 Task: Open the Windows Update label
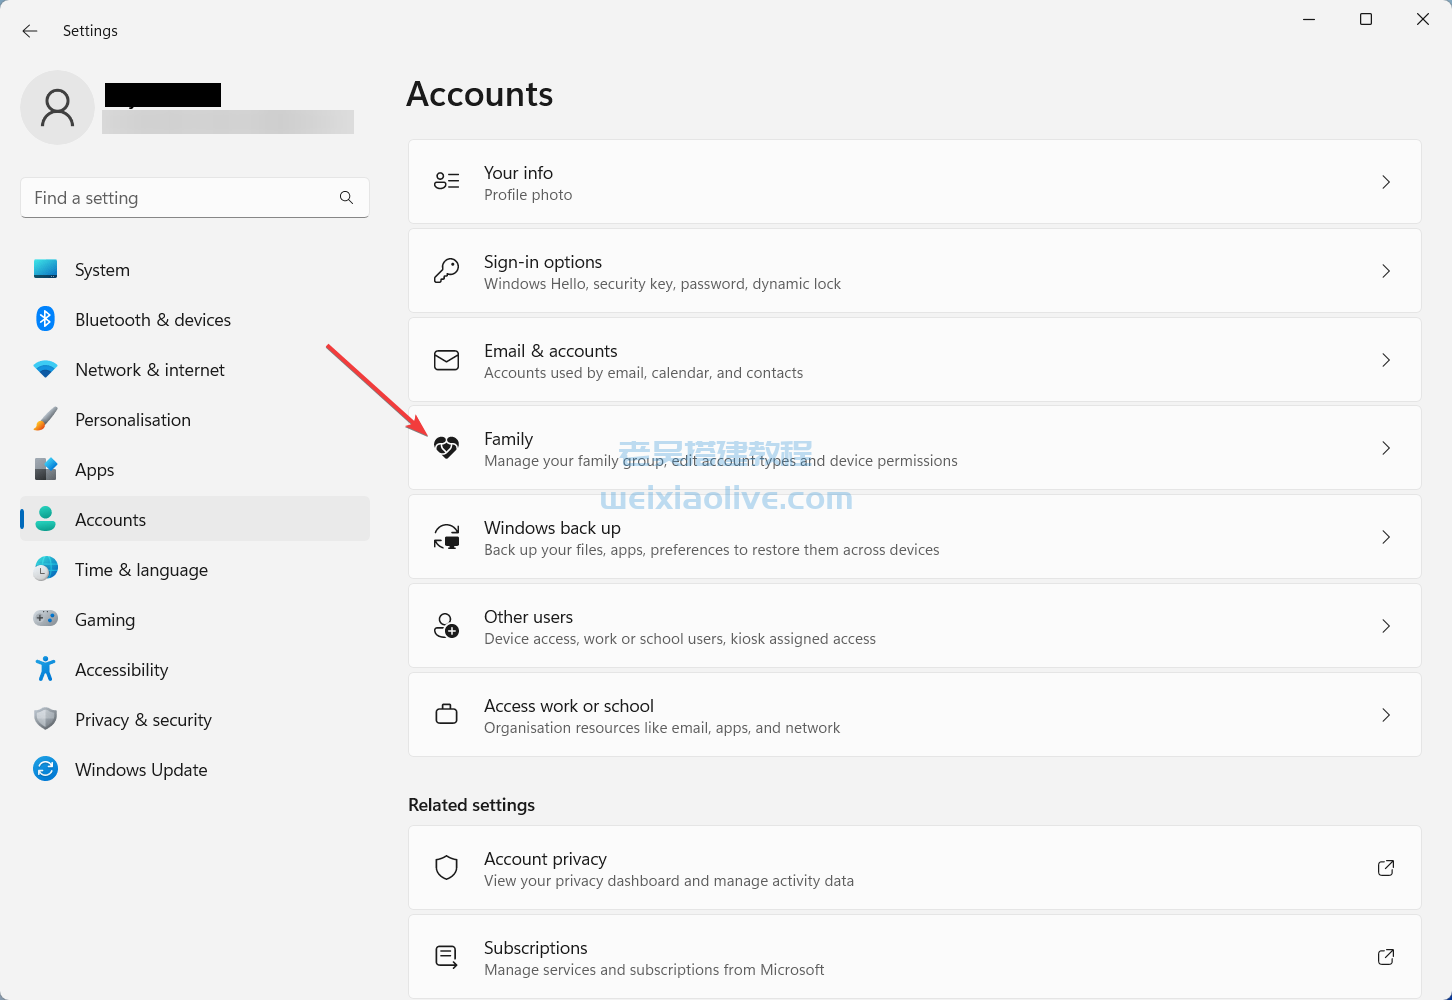141,770
